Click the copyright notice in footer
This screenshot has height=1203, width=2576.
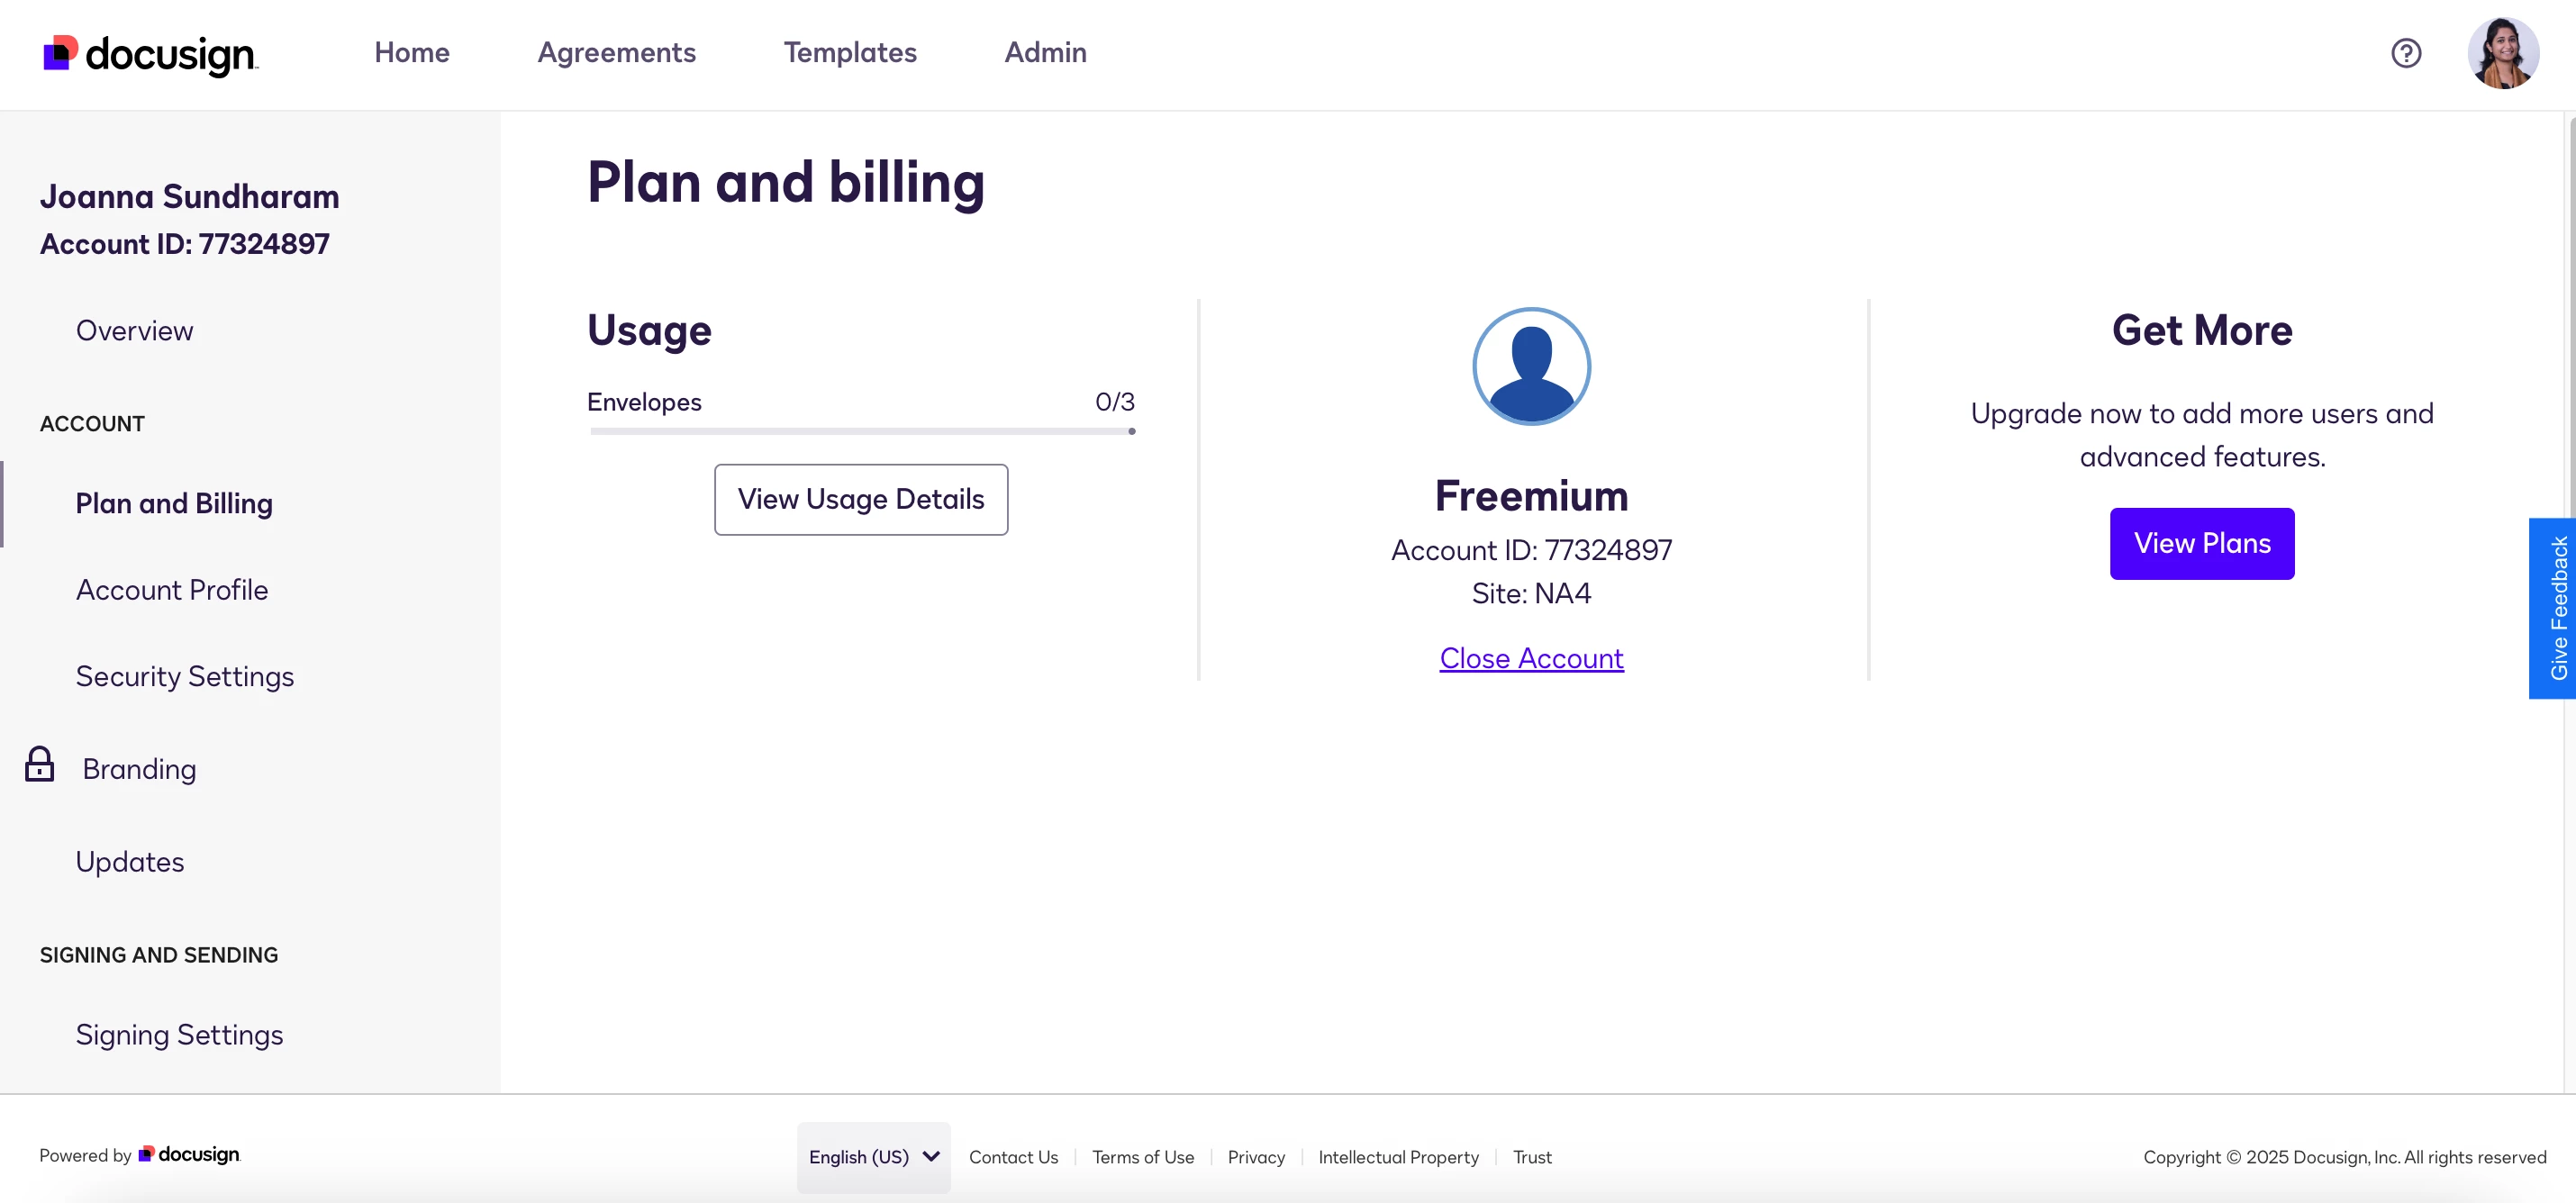point(2344,1157)
